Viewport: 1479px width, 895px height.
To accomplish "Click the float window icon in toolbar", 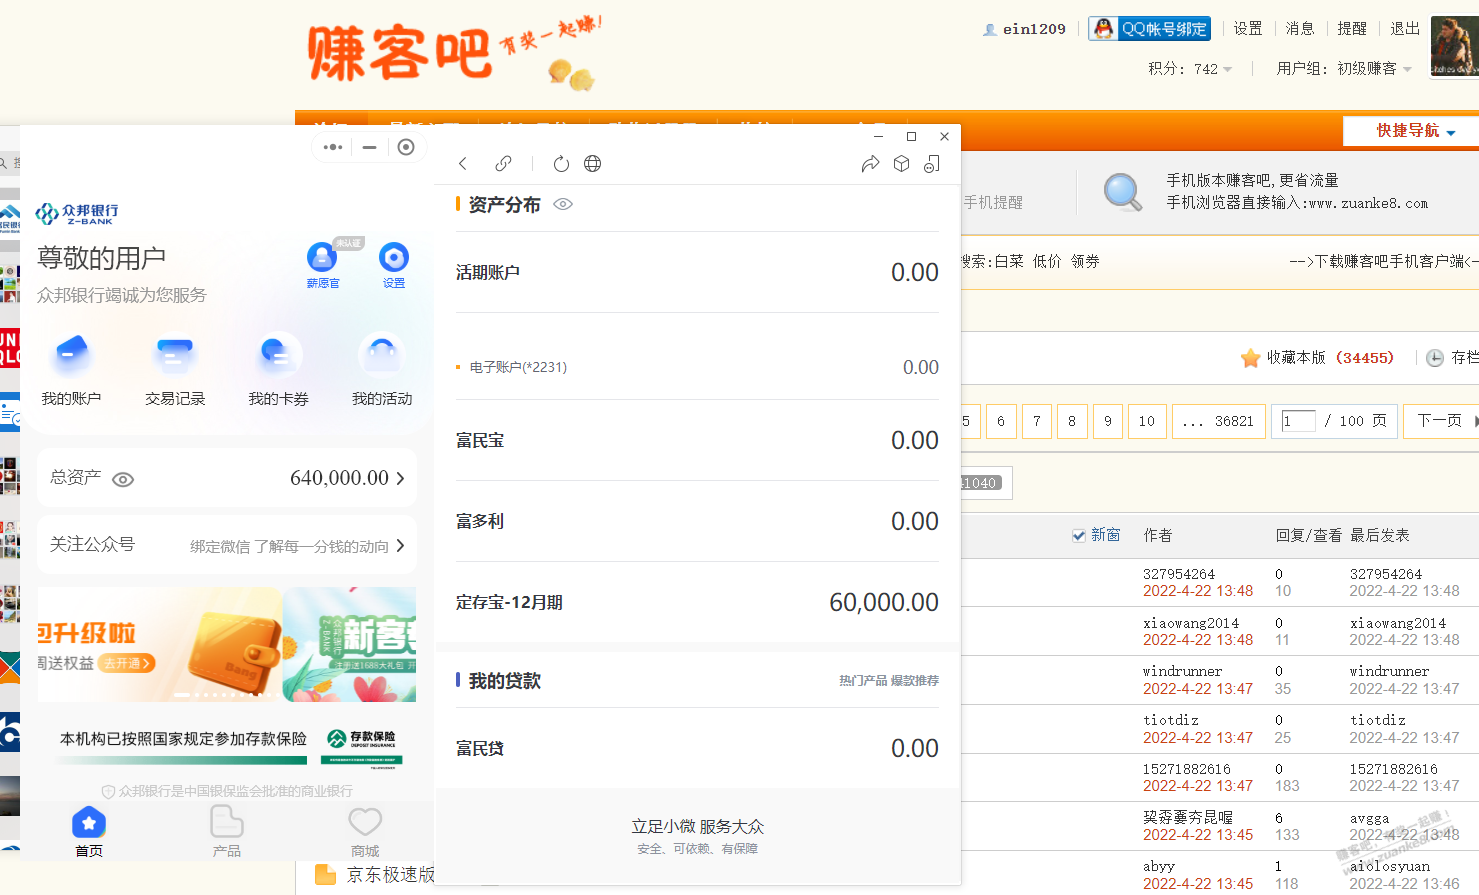I will [932, 164].
